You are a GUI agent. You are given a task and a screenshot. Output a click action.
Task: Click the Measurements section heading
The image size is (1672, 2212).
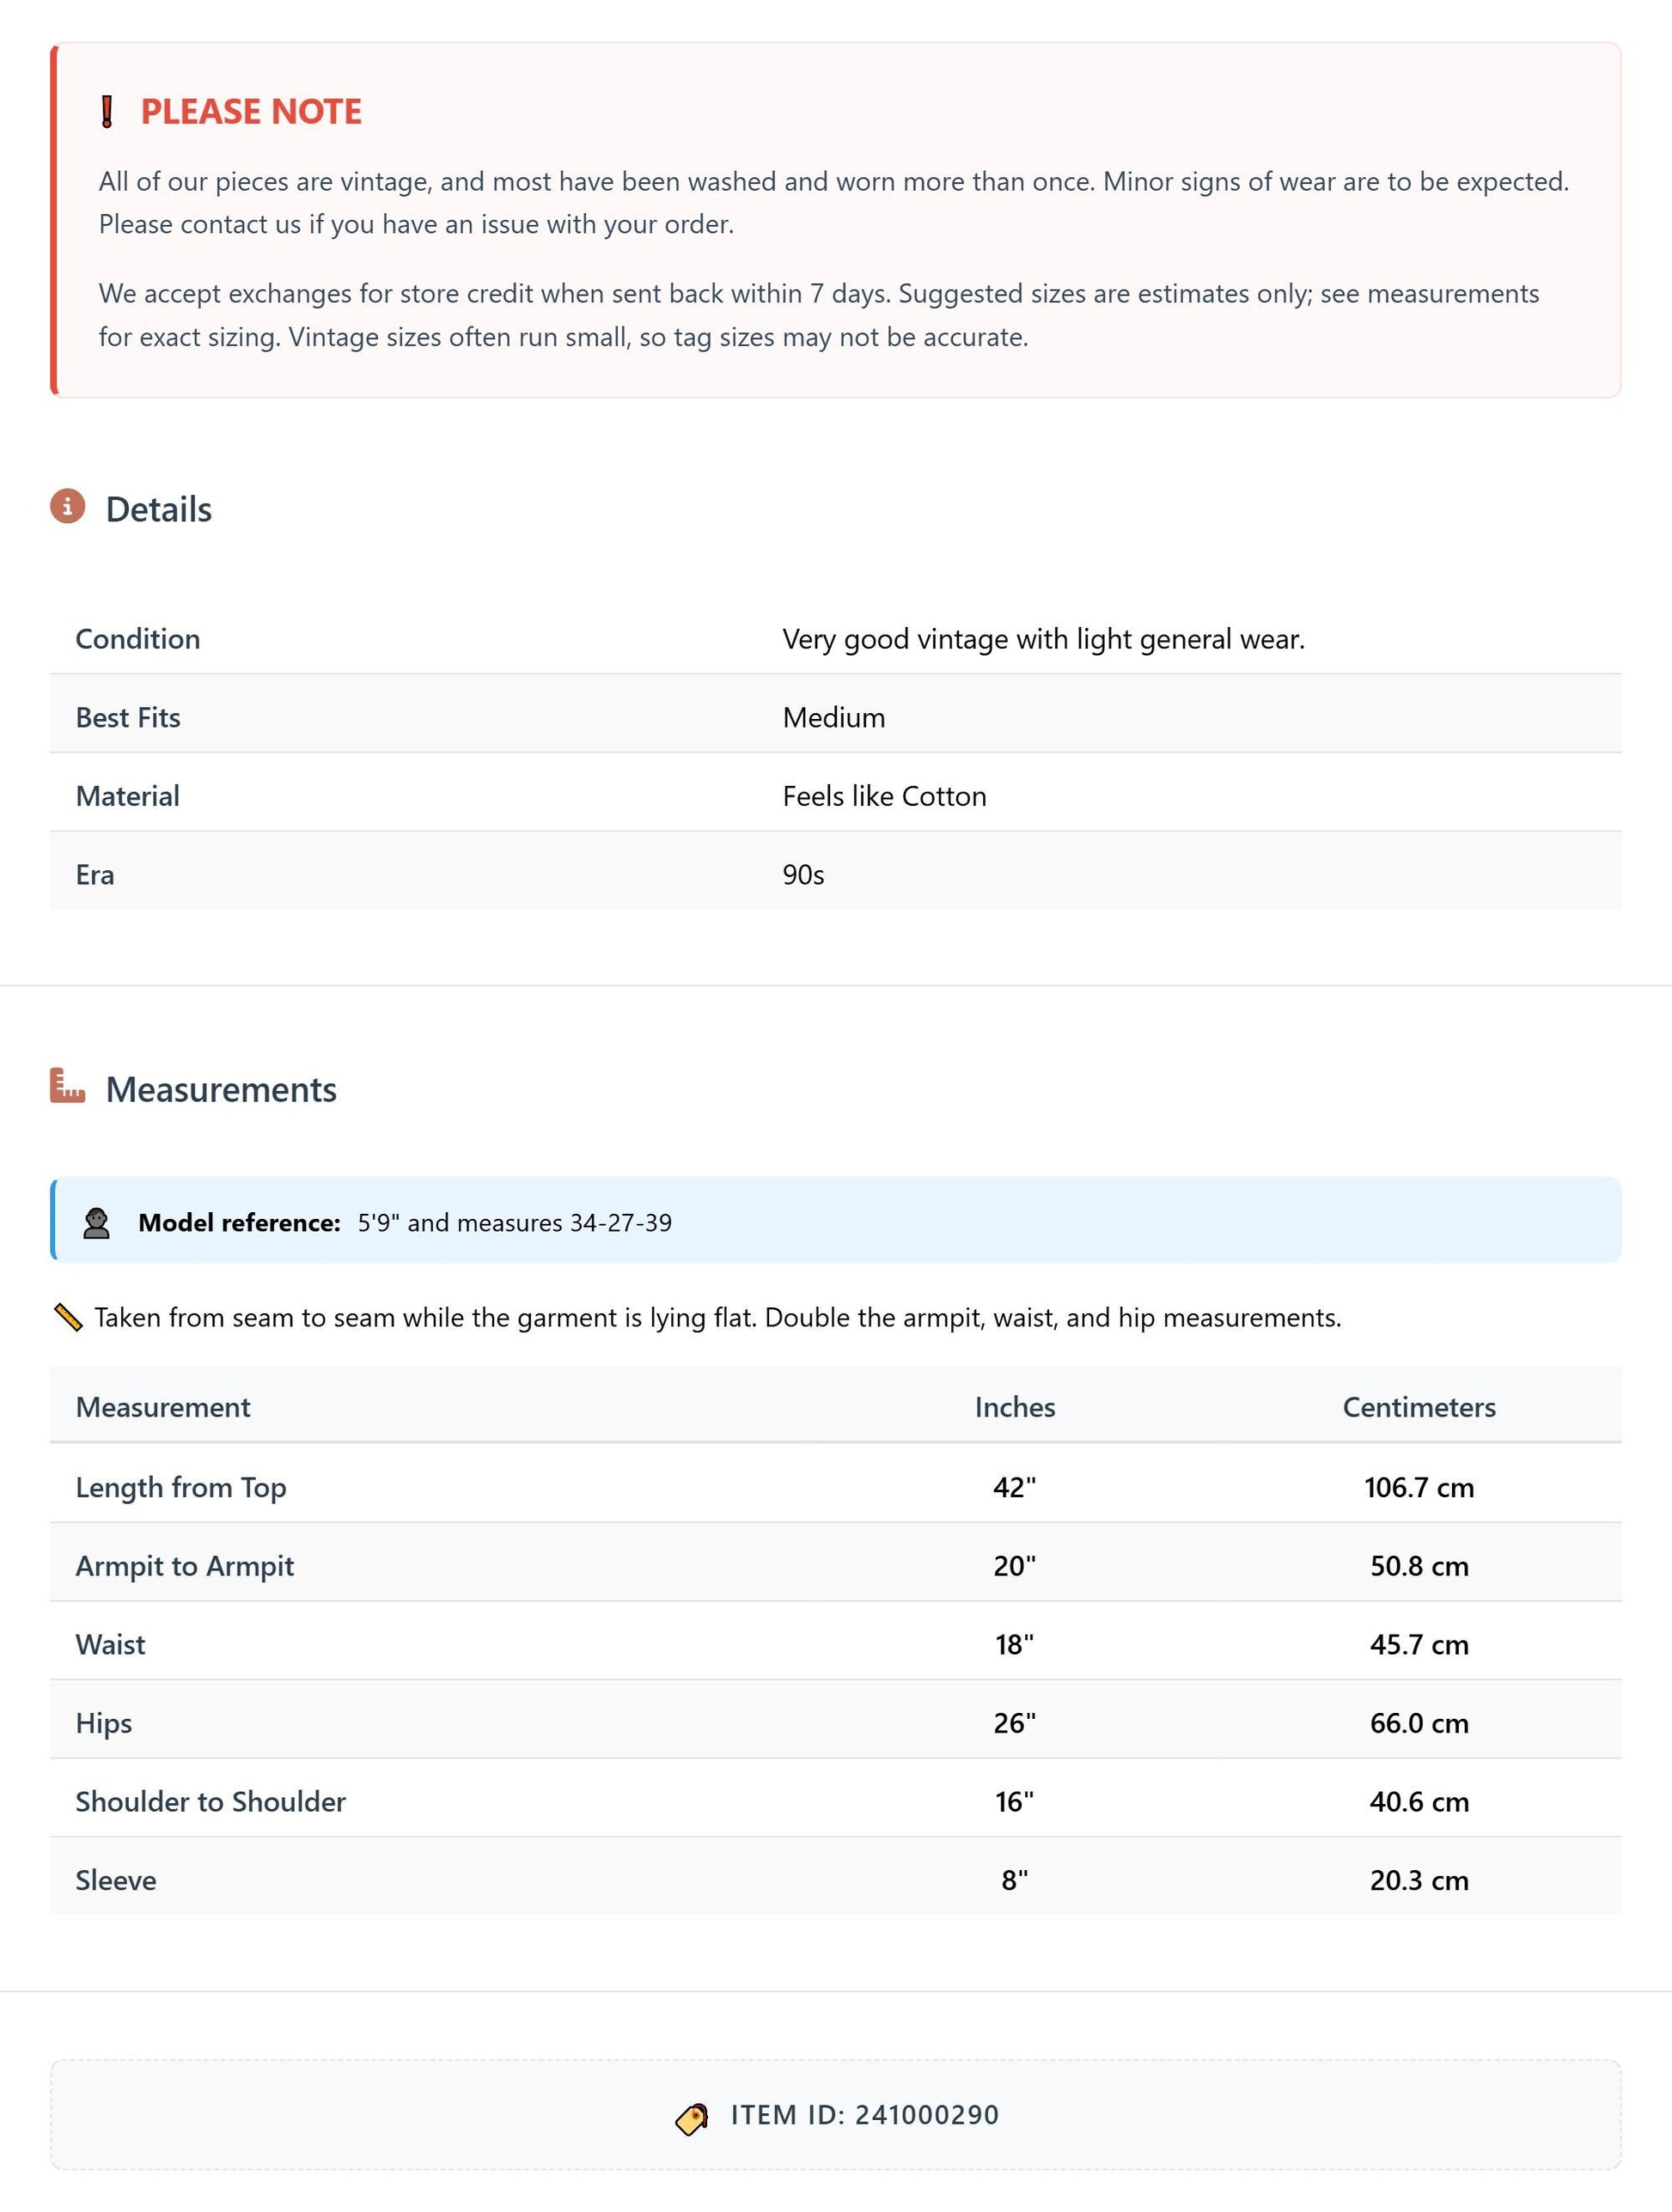(221, 1089)
